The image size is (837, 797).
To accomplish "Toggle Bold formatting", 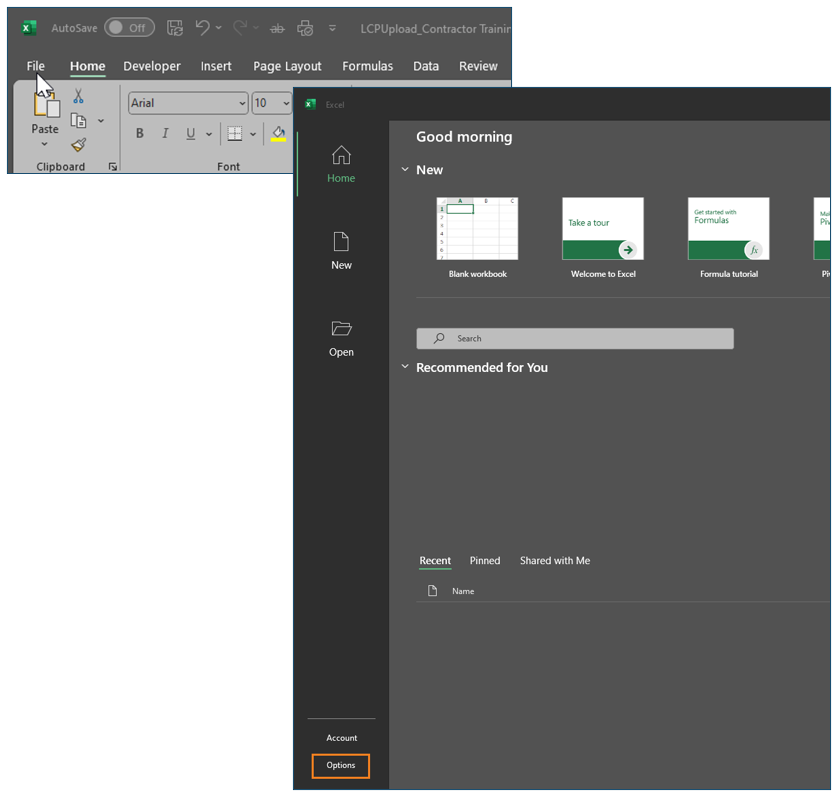I will click(x=139, y=133).
